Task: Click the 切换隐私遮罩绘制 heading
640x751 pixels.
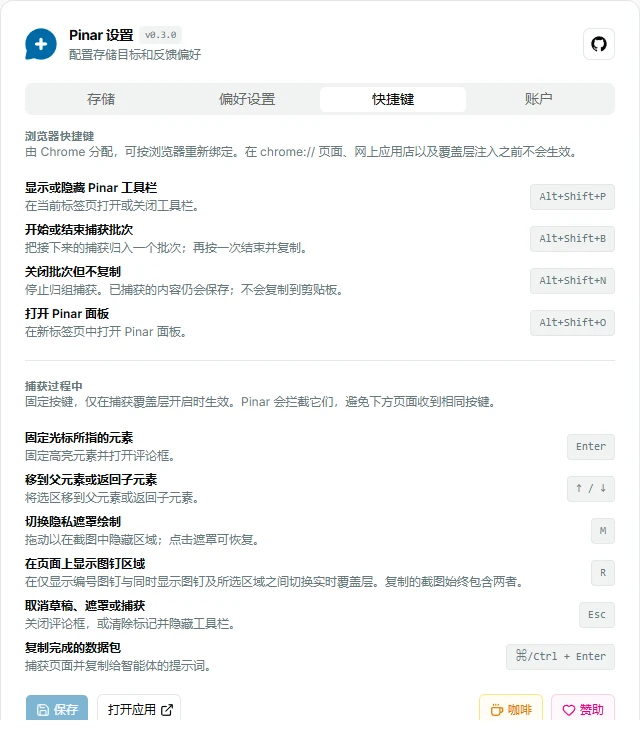Action: click(73, 522)
